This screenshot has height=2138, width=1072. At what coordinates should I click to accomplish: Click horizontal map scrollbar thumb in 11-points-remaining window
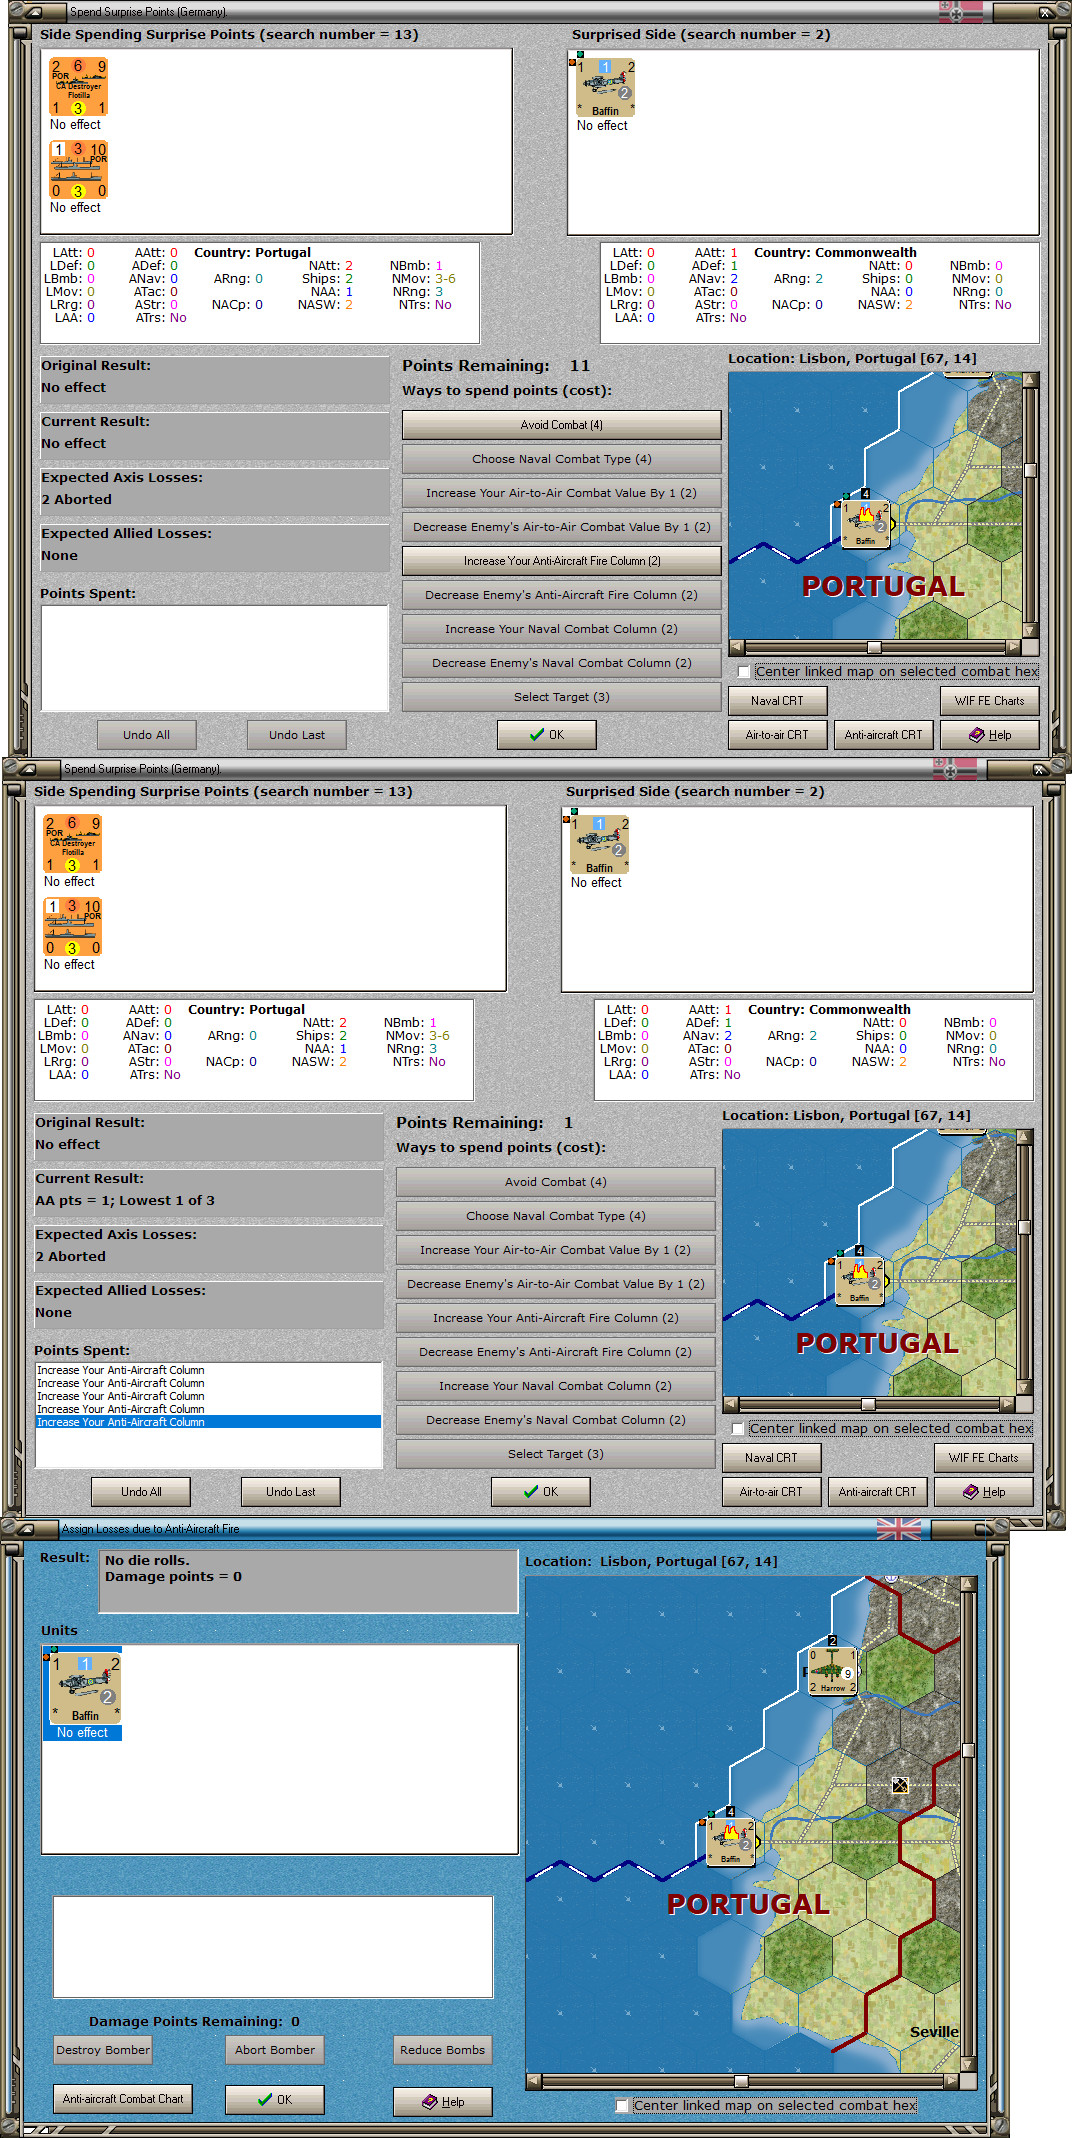point(874,647)
